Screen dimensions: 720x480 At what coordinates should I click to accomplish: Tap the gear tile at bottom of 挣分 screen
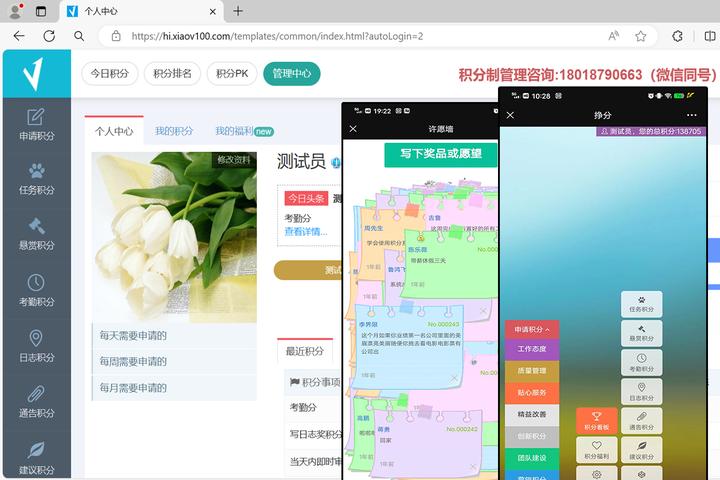click(596, 473)
